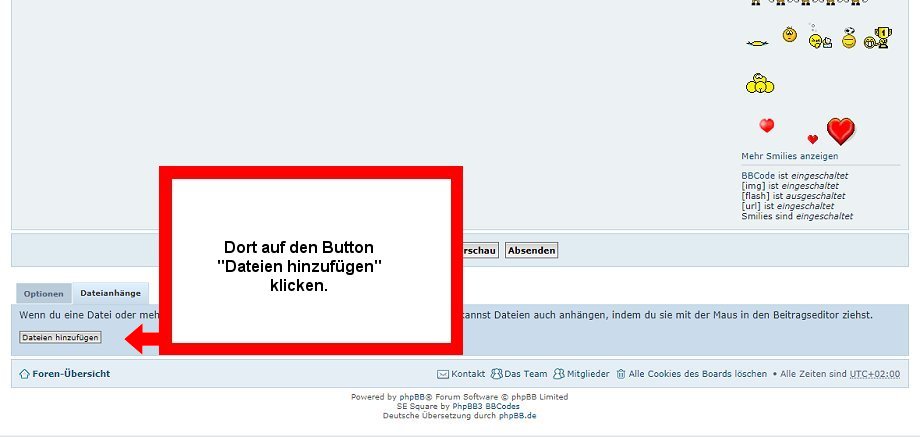Open the BBCode help link
Screen dimensions: 920x437
coord(753,176)
